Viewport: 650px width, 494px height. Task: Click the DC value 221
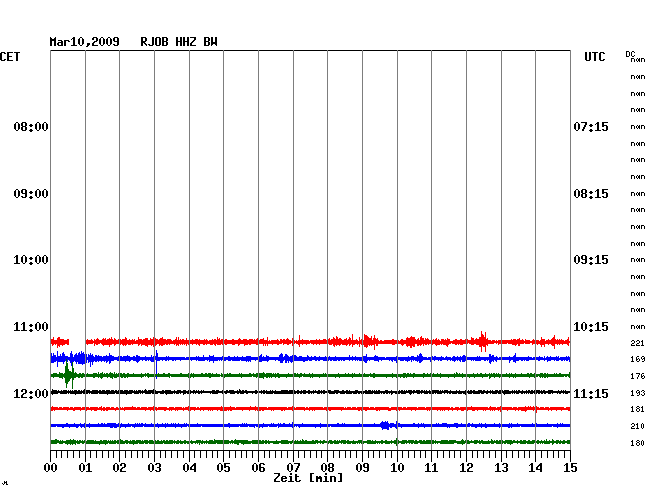pyautogui.click(x=638, y=343)
